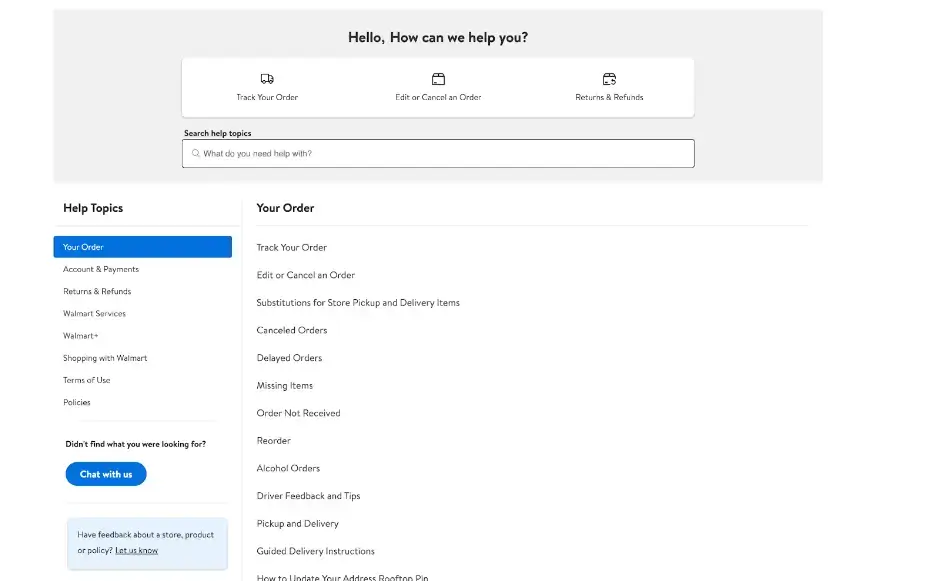Open the Canceled Orders article link

point(292,330)
